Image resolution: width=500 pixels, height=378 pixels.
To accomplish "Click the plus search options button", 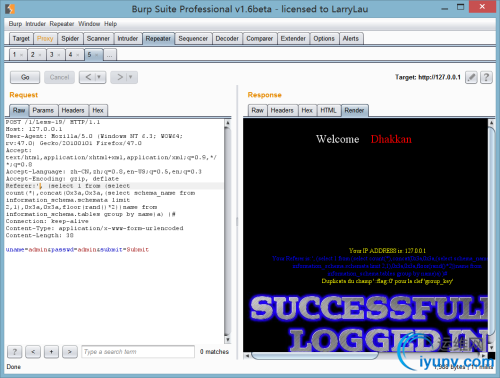I will click(x=51, y=352).
